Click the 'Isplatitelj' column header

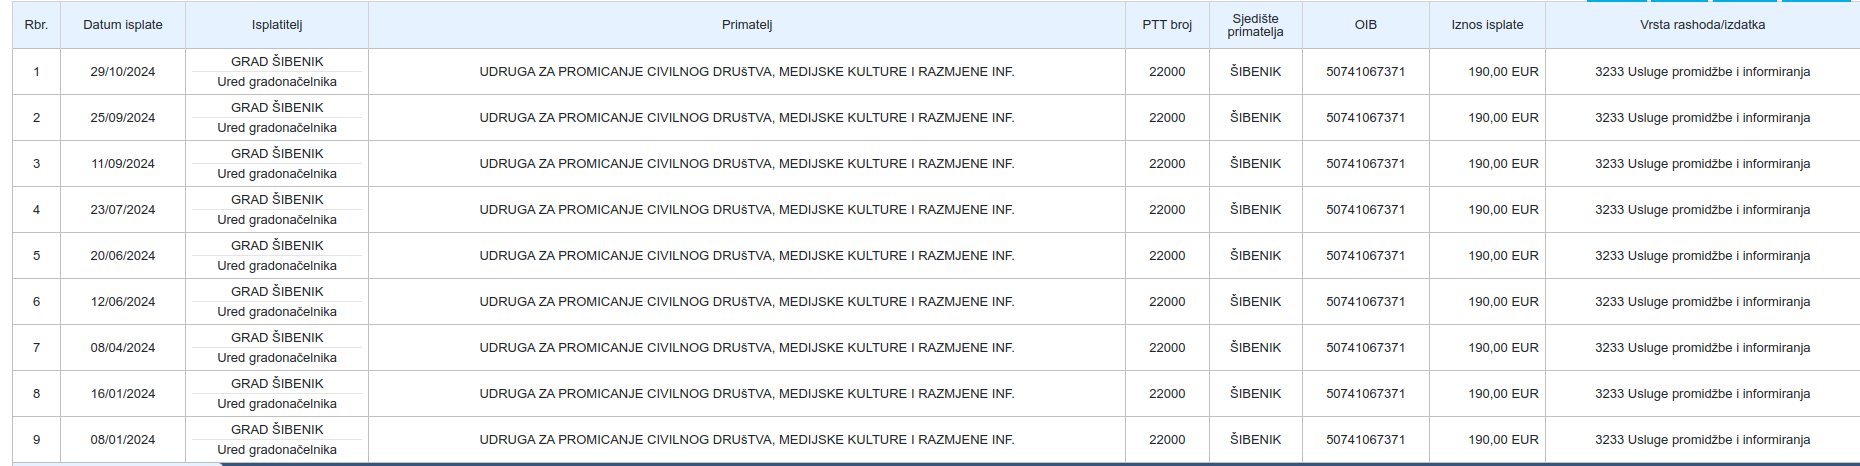point(276,25)
